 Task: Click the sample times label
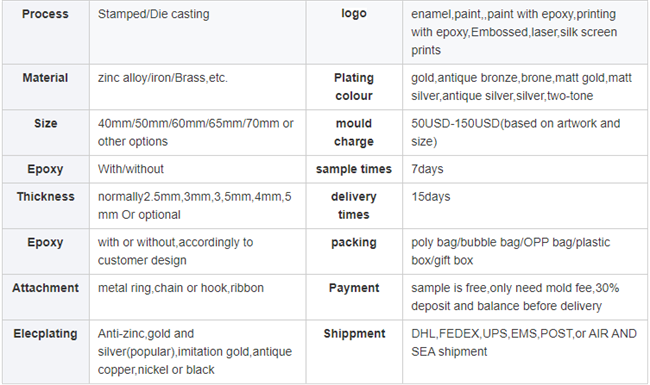click(x=354, y=169)
